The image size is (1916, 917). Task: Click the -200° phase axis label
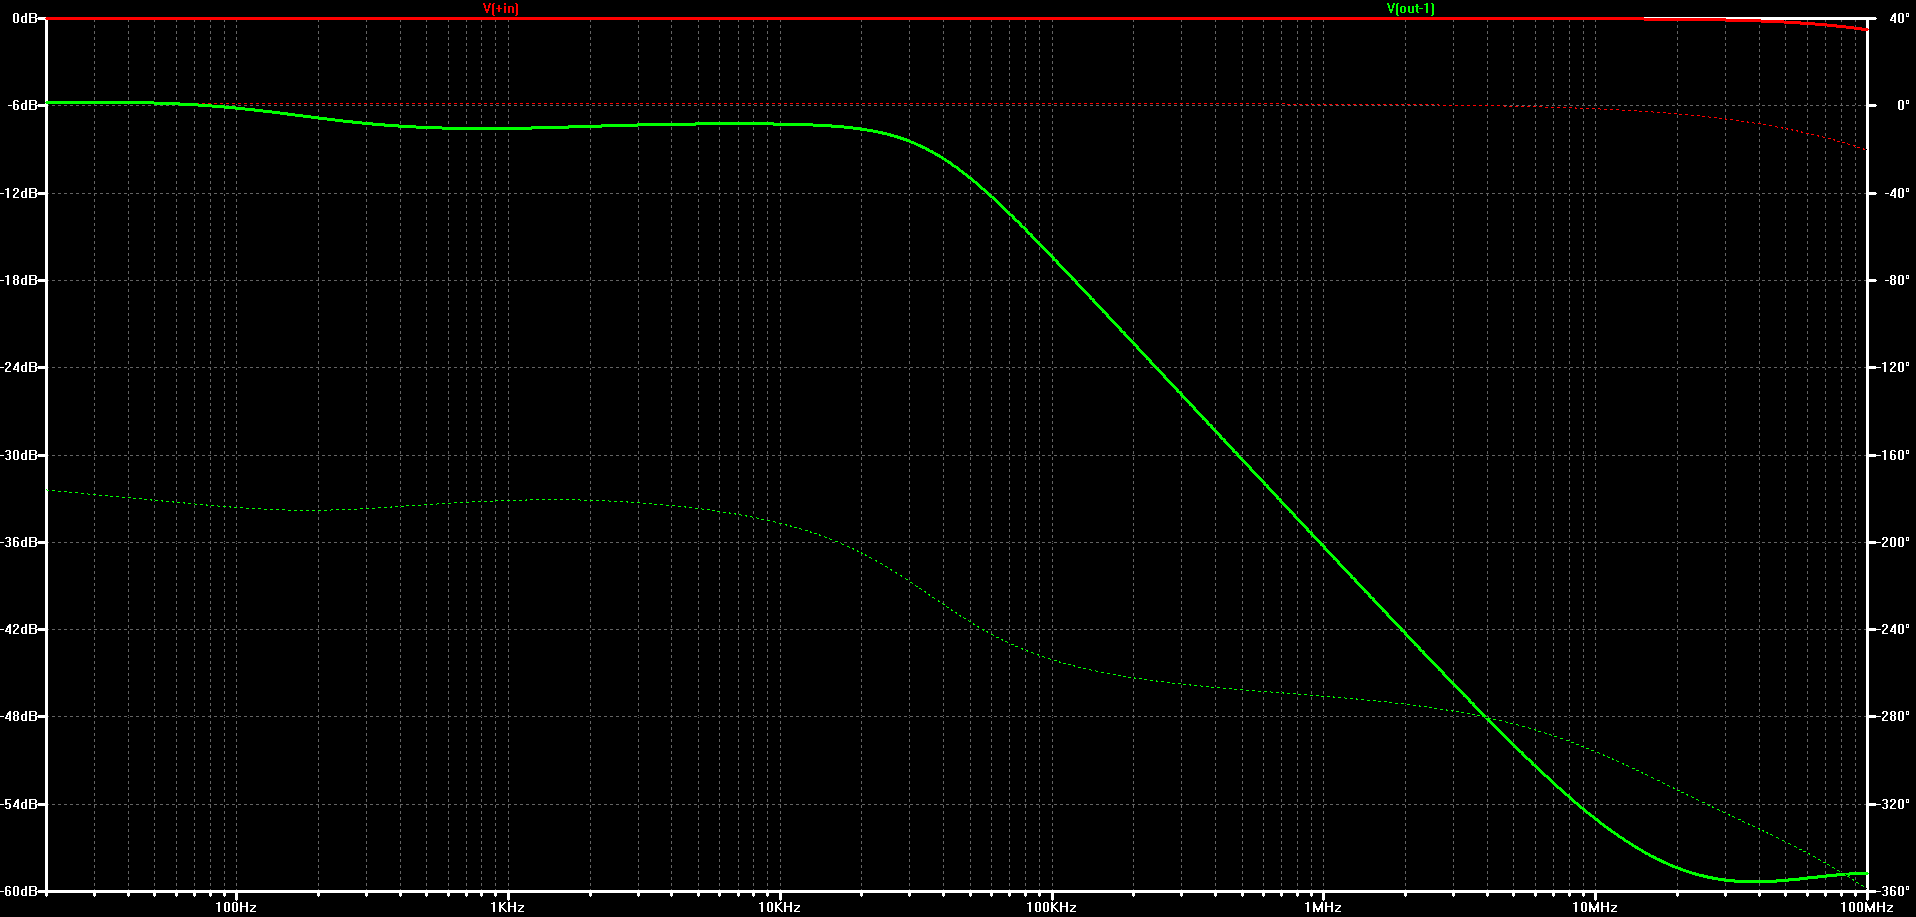tap(1893, 542)
